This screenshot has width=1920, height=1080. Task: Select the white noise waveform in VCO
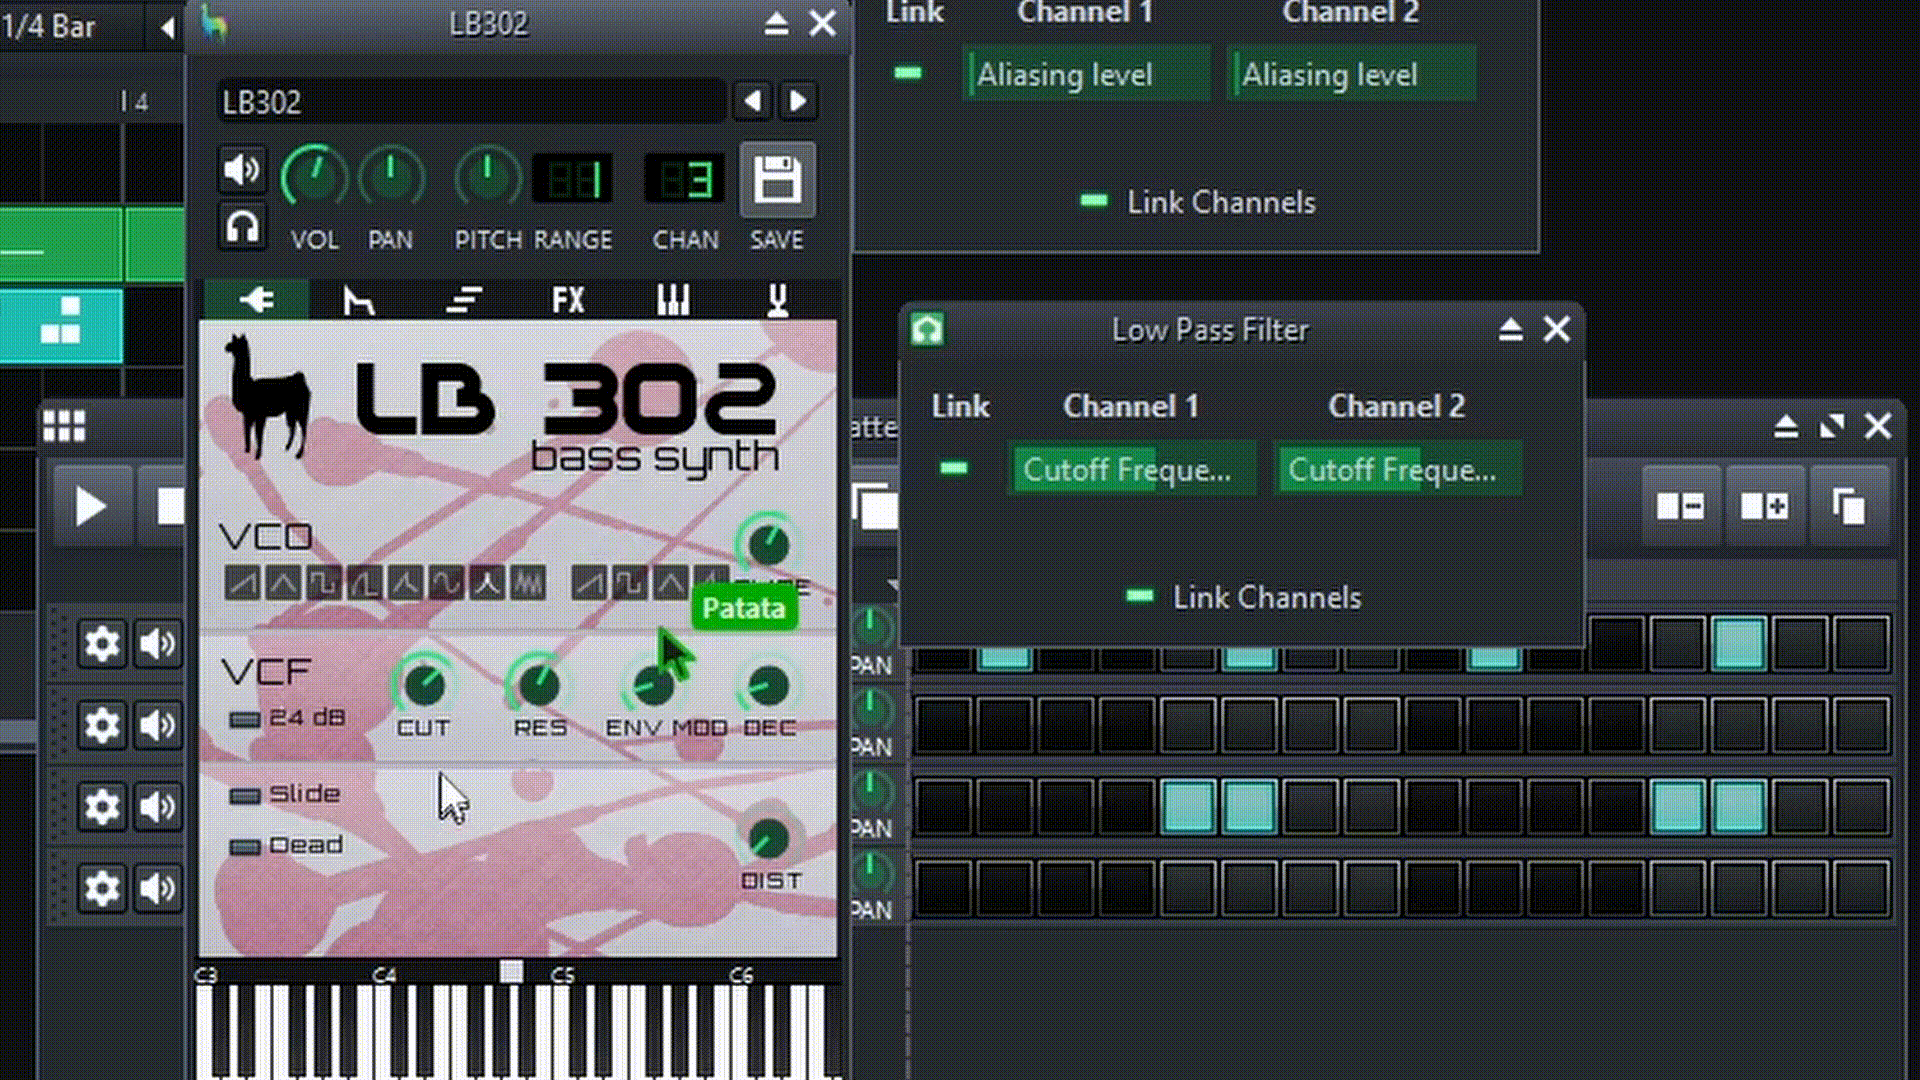pyautogui.click(x=528, y=583)
